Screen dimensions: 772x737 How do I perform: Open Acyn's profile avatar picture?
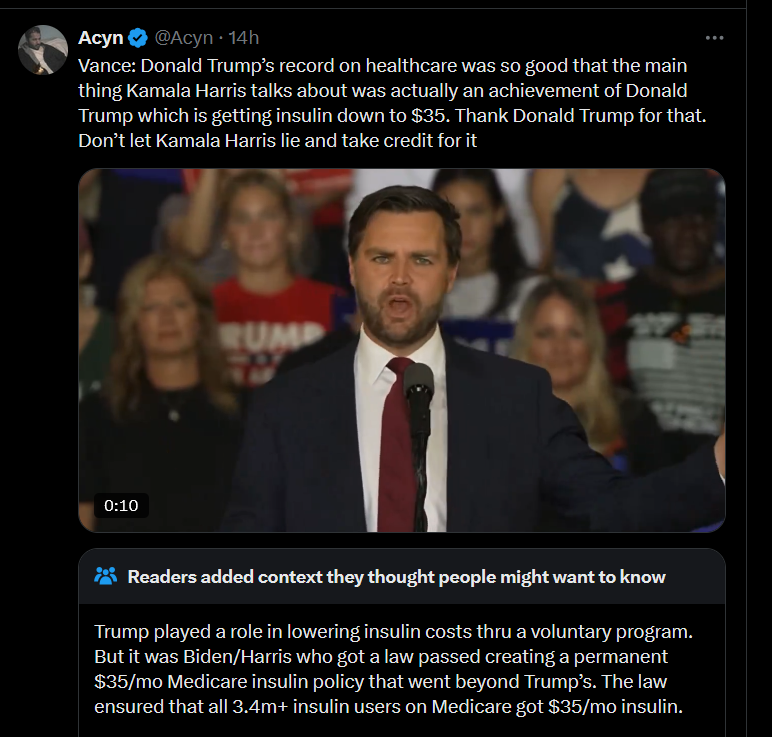[x=43, y=49]
